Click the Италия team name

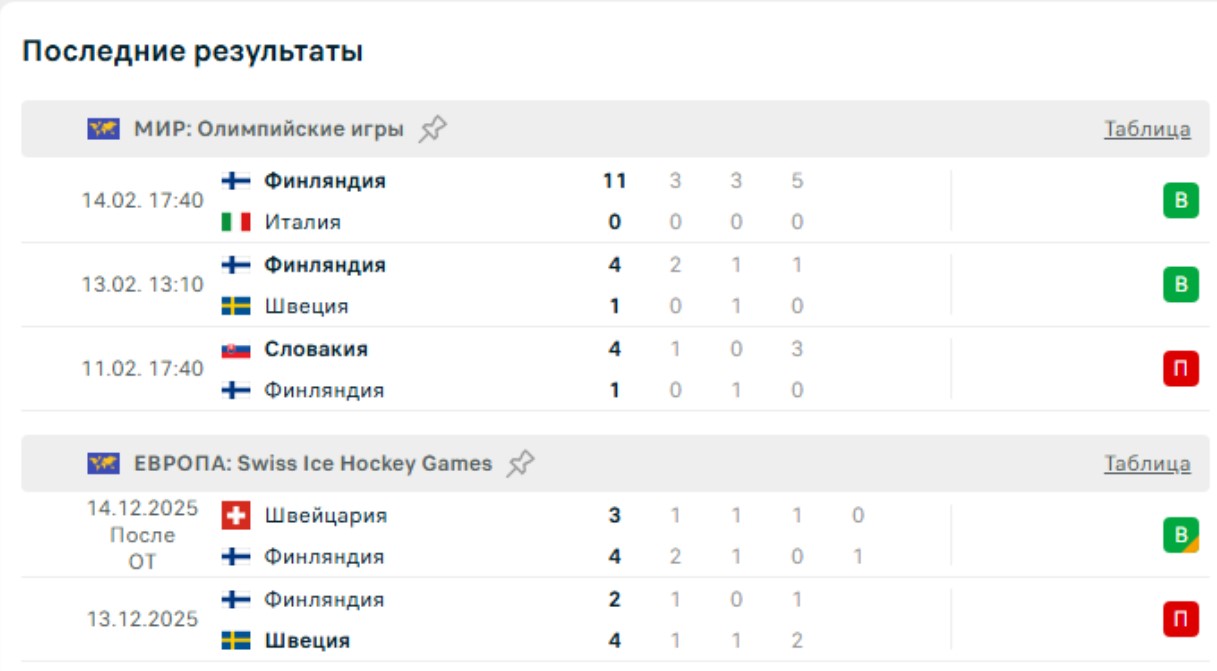pos(302,222)
